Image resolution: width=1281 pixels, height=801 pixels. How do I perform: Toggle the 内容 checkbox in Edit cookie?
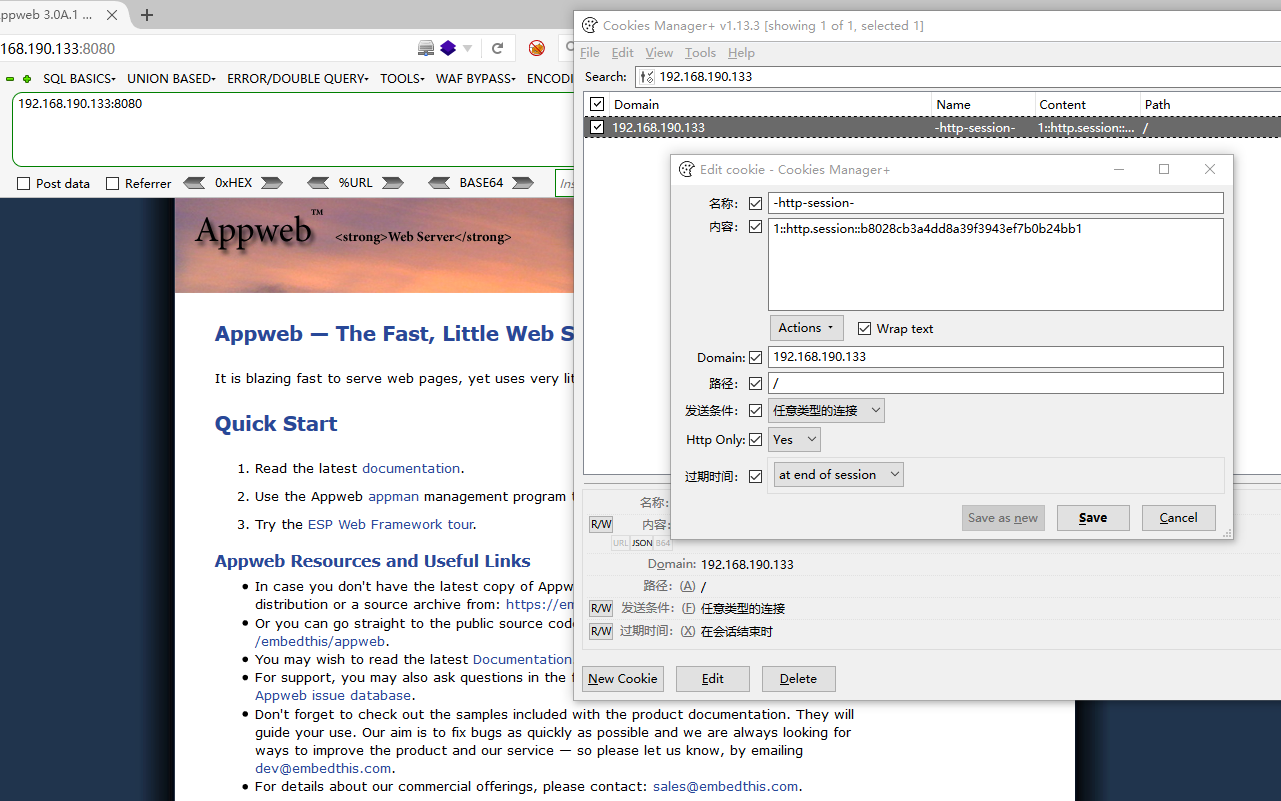pyautogui.click(x=755, y=228)
